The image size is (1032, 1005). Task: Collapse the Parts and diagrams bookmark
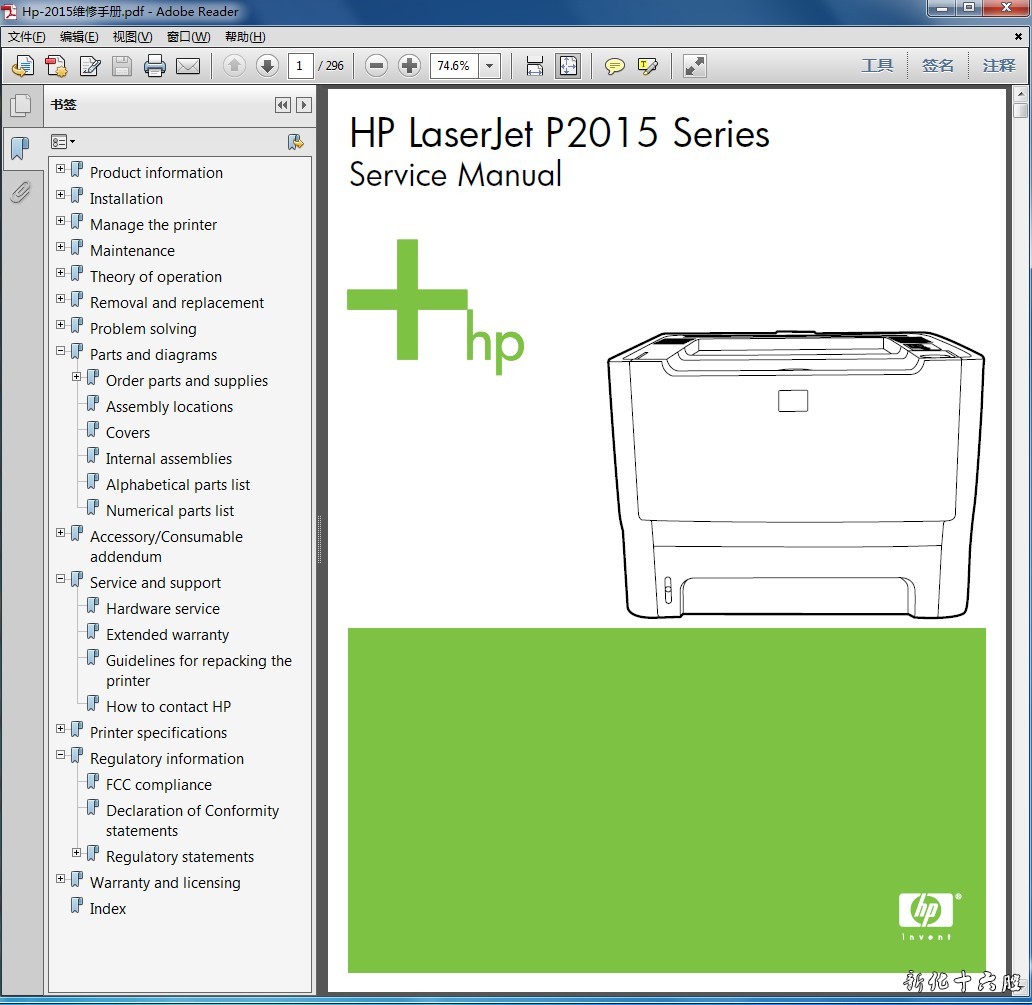click(x=61, y=351)
